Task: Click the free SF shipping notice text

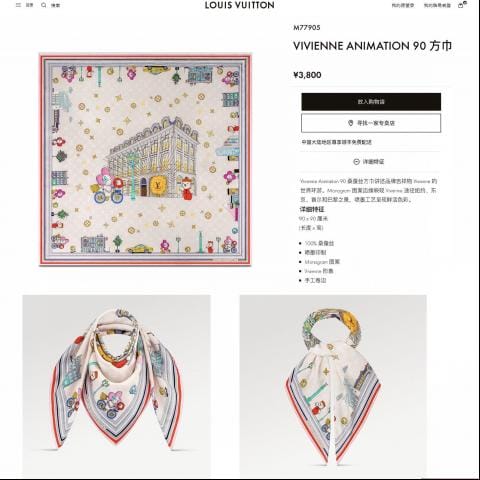Action: (336, 142)
